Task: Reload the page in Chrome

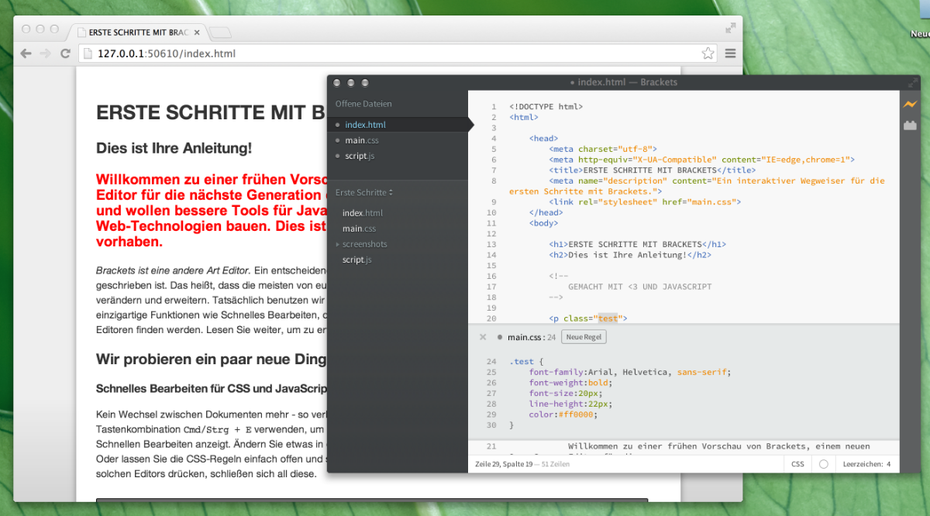Action: coord(65,53)
